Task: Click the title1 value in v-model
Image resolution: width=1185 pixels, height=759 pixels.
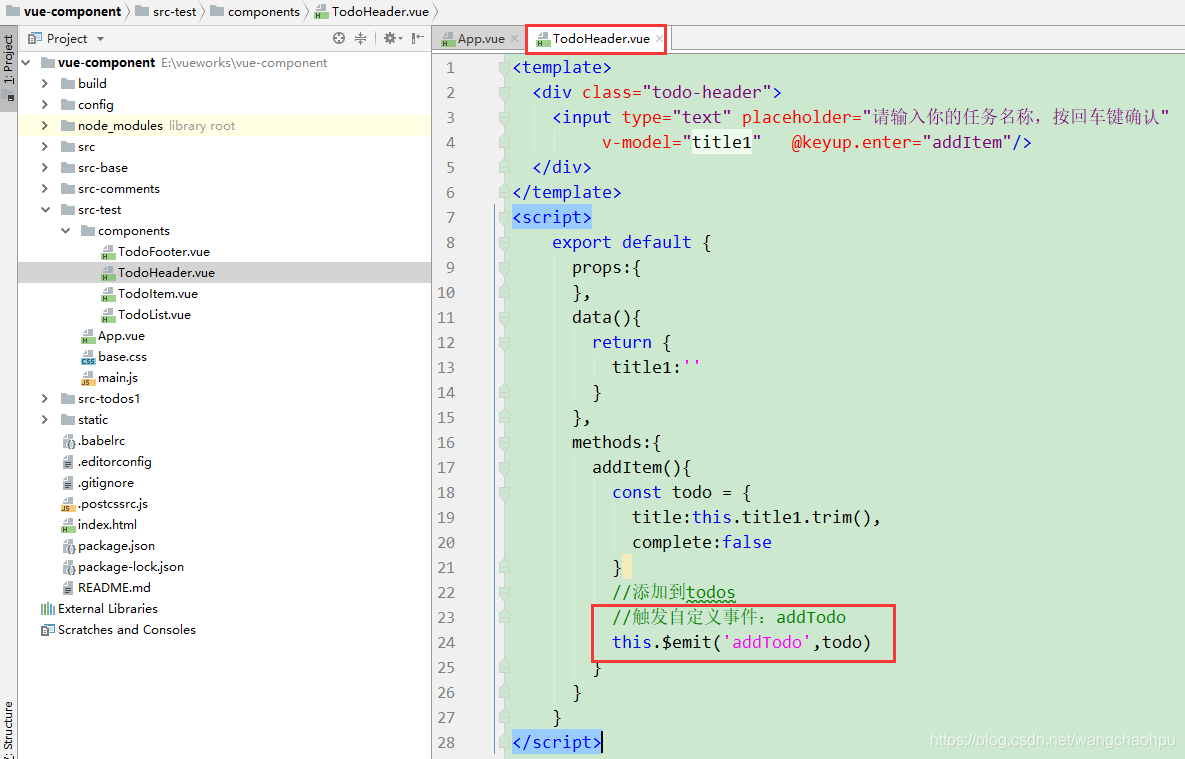Action: coord(722,142)
